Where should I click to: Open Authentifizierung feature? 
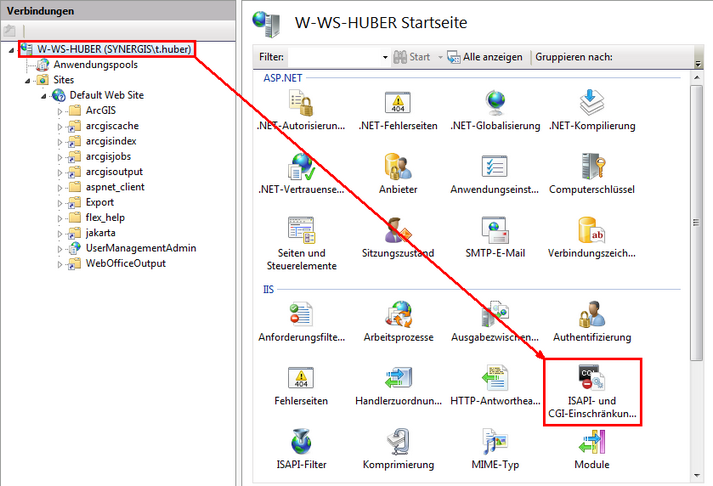tap(592, 321)
